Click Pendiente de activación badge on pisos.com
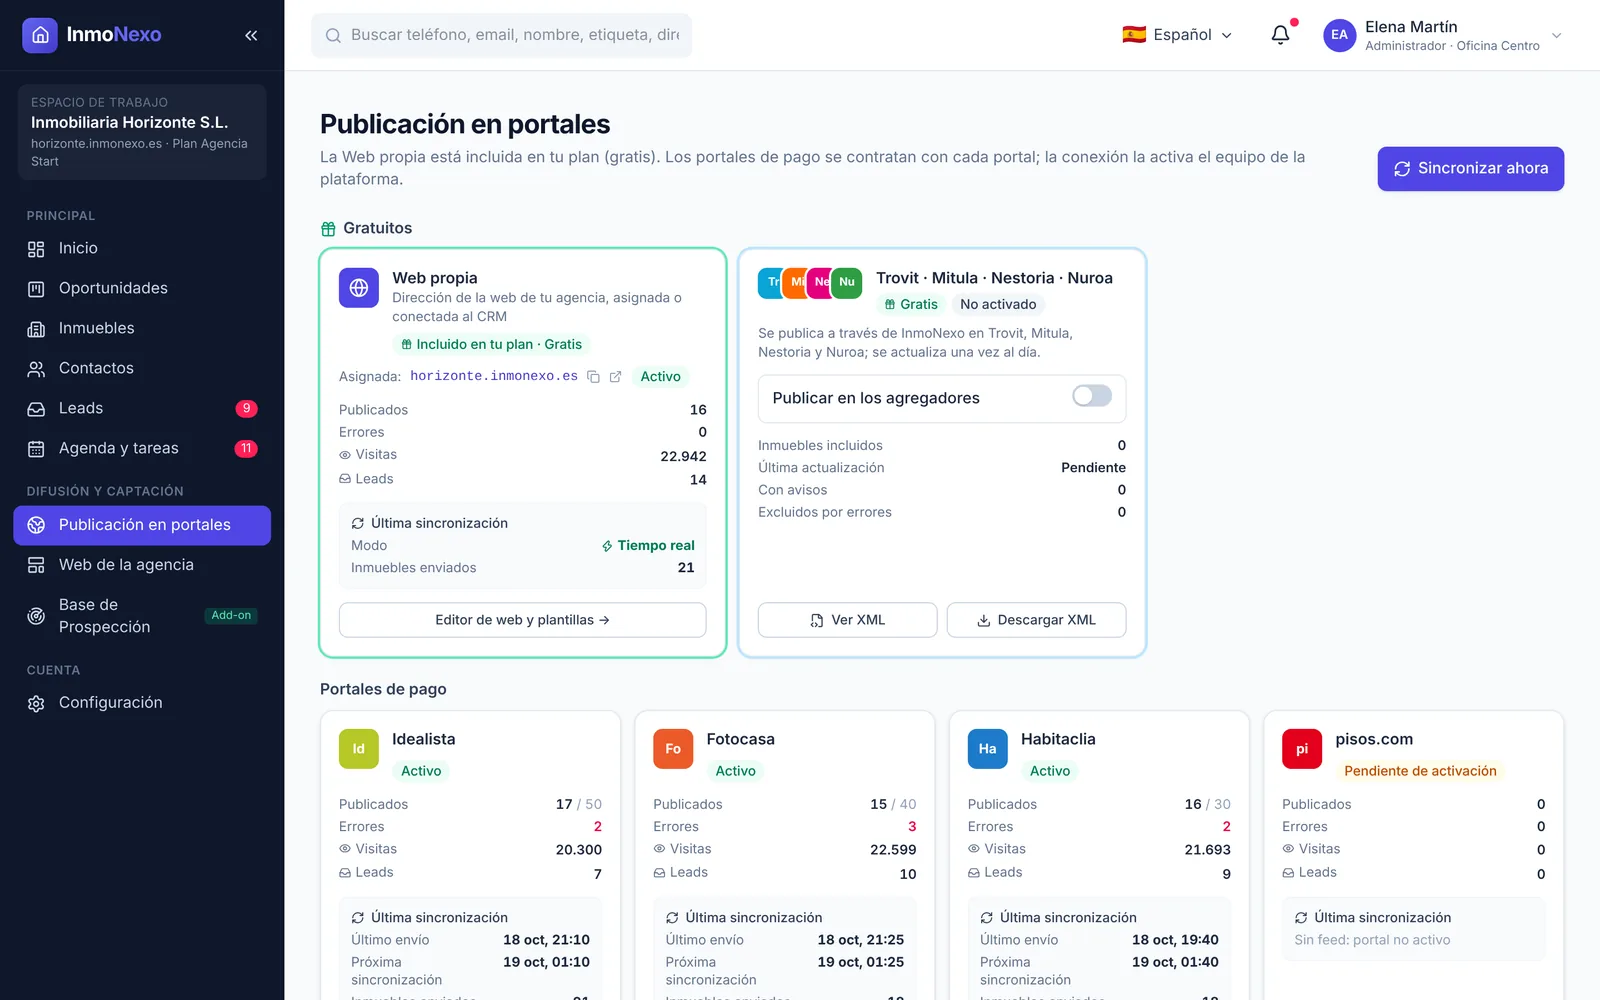The image size is (1600, 1000). 1420,771
